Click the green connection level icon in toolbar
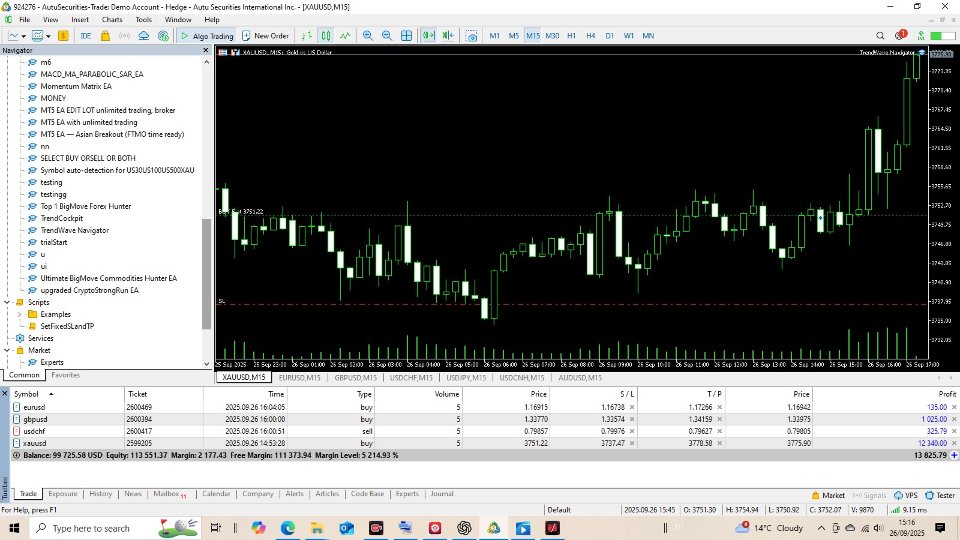Image resolution: width=960 pixels, height=540 pixels. [921, 36]
